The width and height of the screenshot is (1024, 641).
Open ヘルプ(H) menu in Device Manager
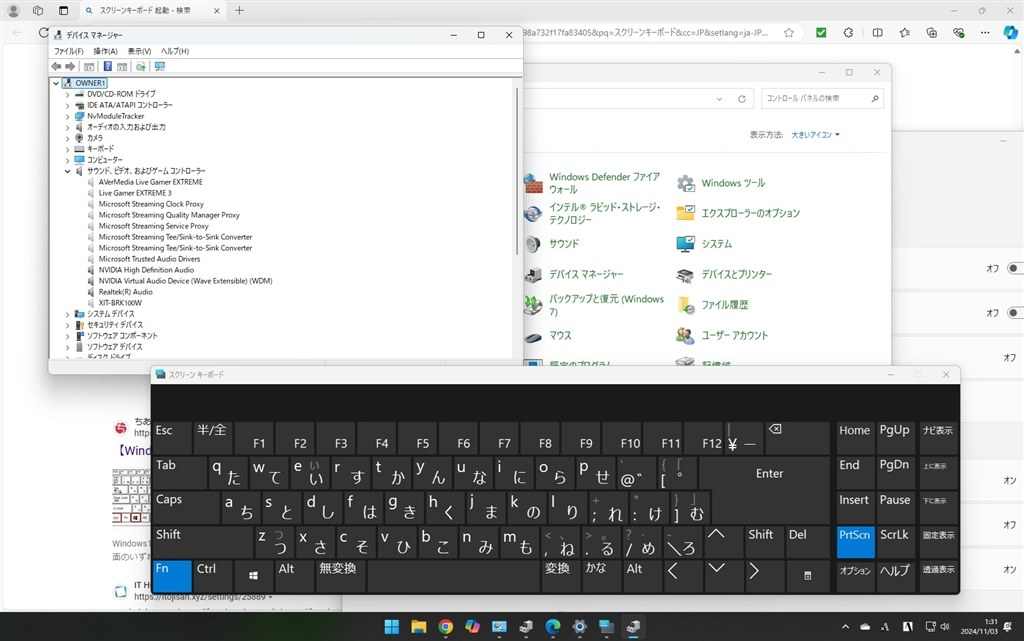point(175,51)
